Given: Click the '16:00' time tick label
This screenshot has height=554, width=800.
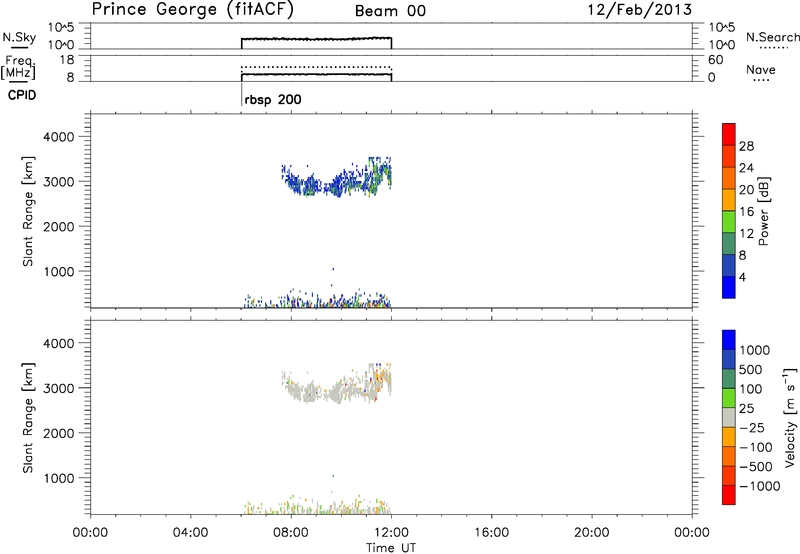Looking at the screenshot, I should click(491, 533).
